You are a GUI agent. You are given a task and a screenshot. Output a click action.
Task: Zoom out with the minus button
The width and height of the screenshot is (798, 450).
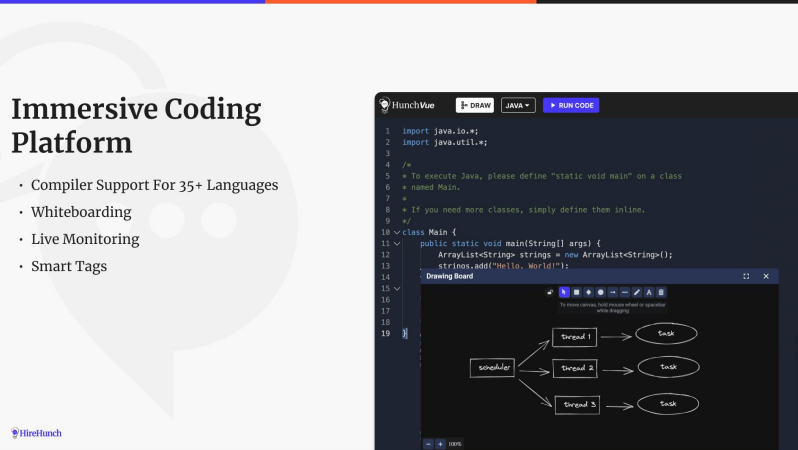click(x=429, y=444)
